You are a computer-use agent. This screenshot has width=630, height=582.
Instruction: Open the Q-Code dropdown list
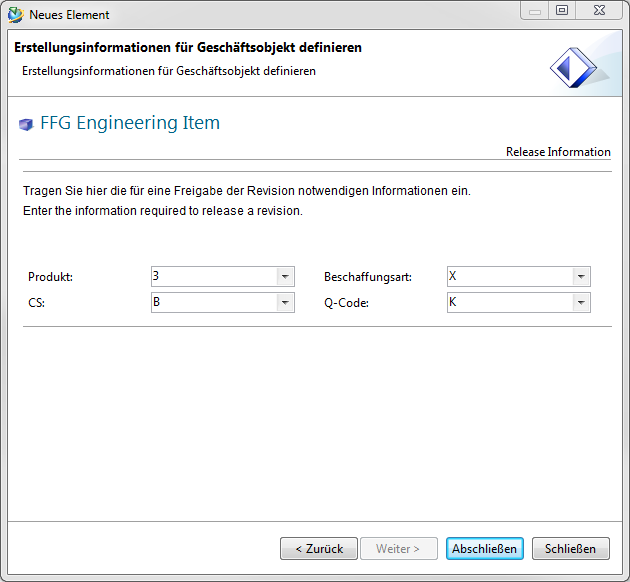tap(581, 303)
